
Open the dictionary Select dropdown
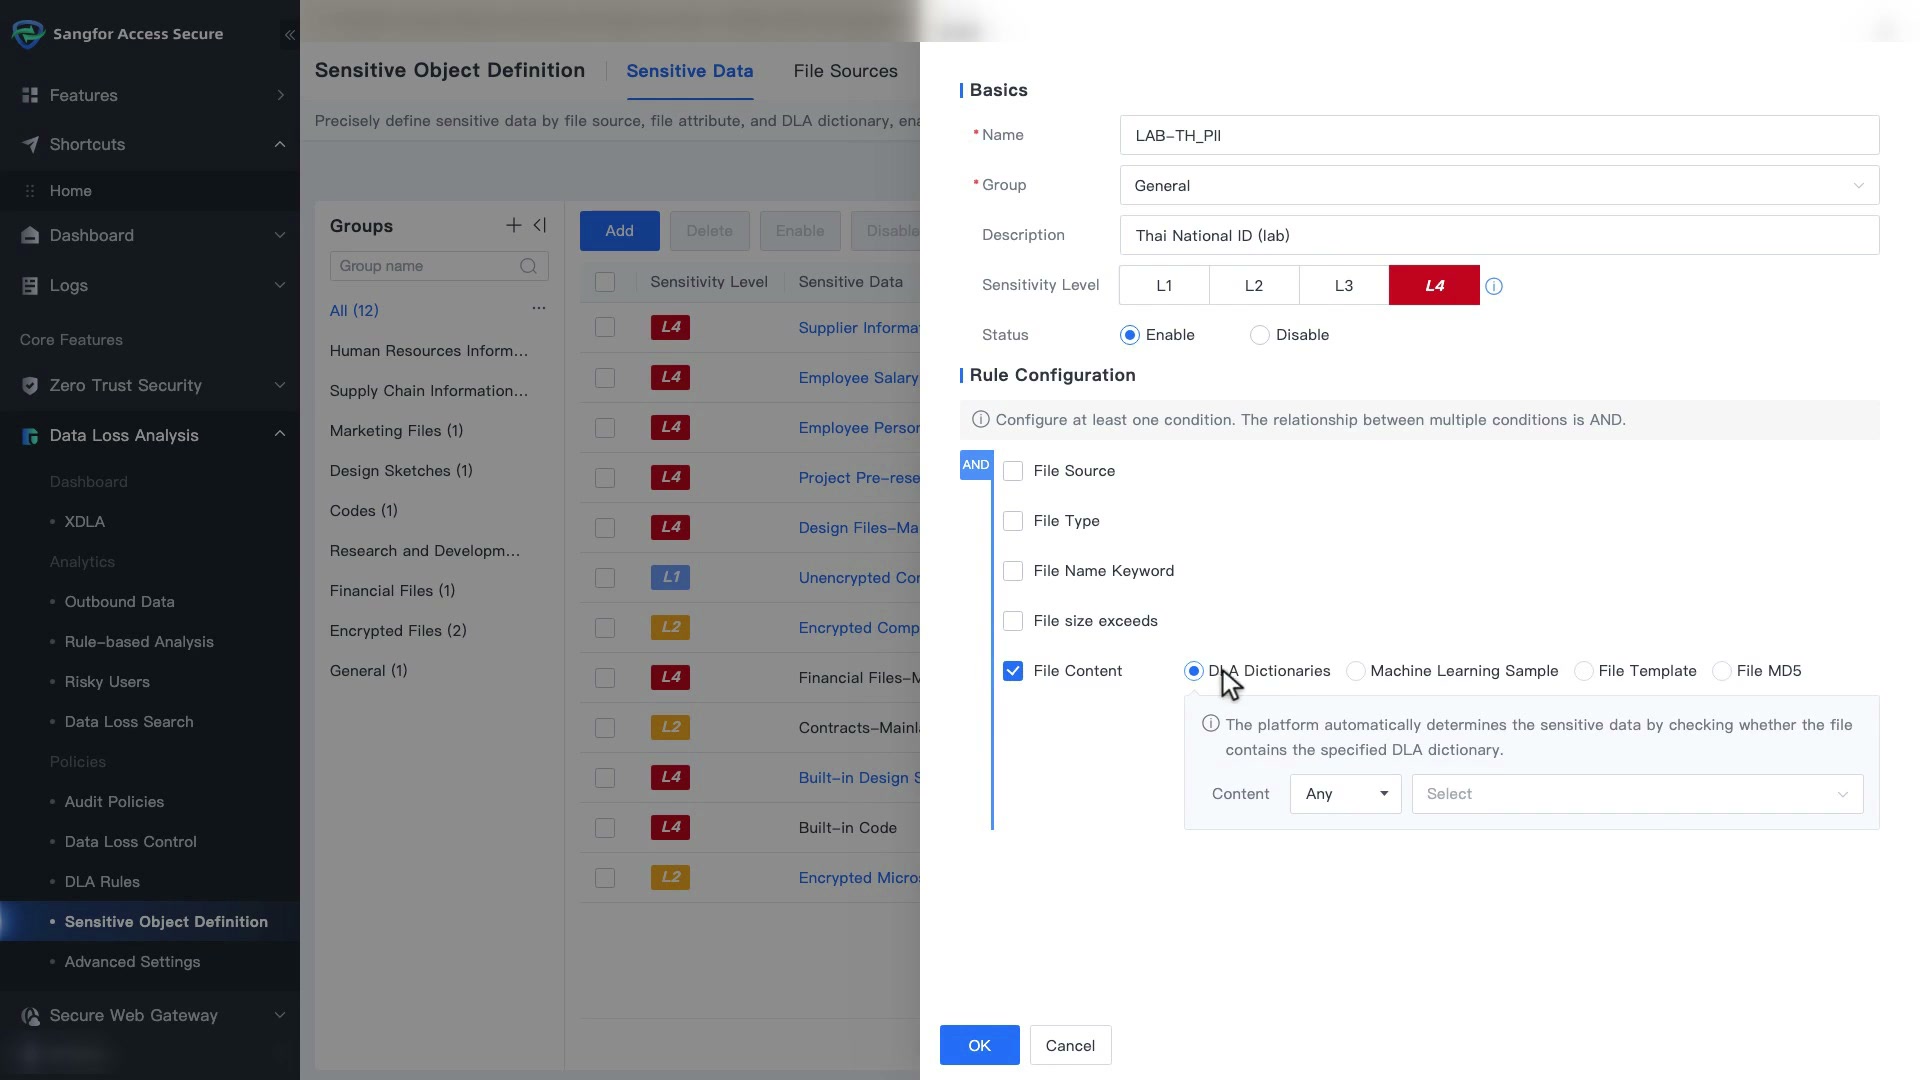point(1637,794)
